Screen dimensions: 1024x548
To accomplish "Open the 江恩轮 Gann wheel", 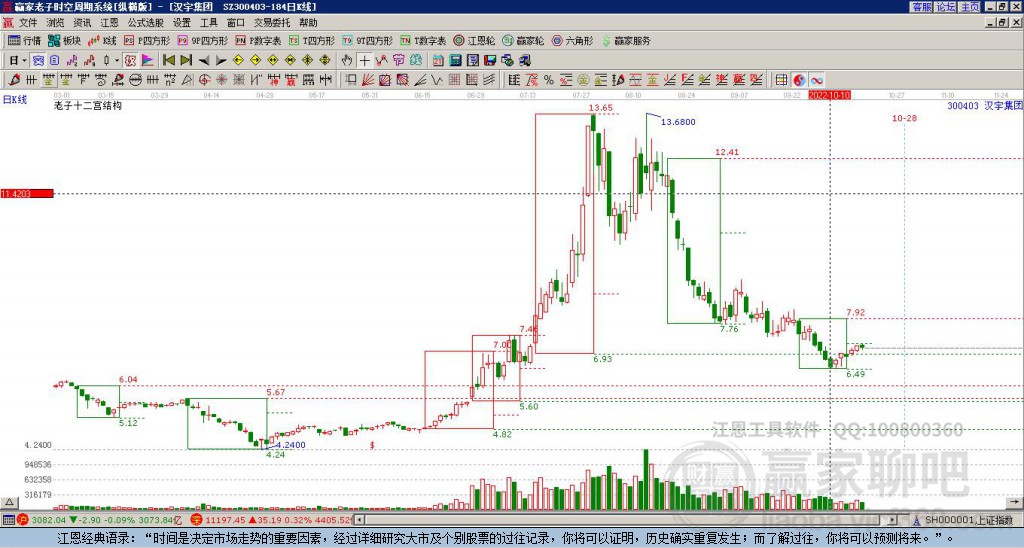I will click(474, 40).
